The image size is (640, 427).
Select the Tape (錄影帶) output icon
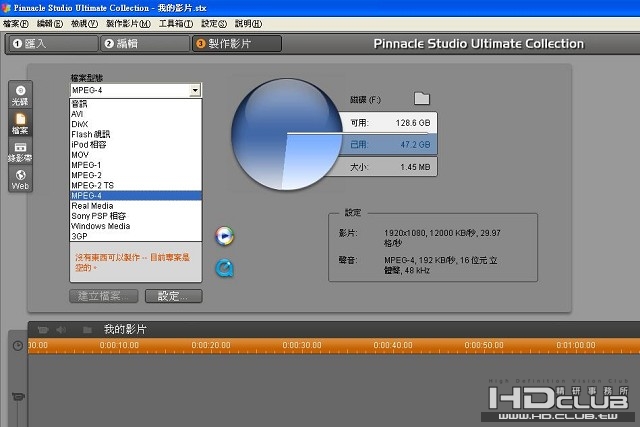point(20,151)
